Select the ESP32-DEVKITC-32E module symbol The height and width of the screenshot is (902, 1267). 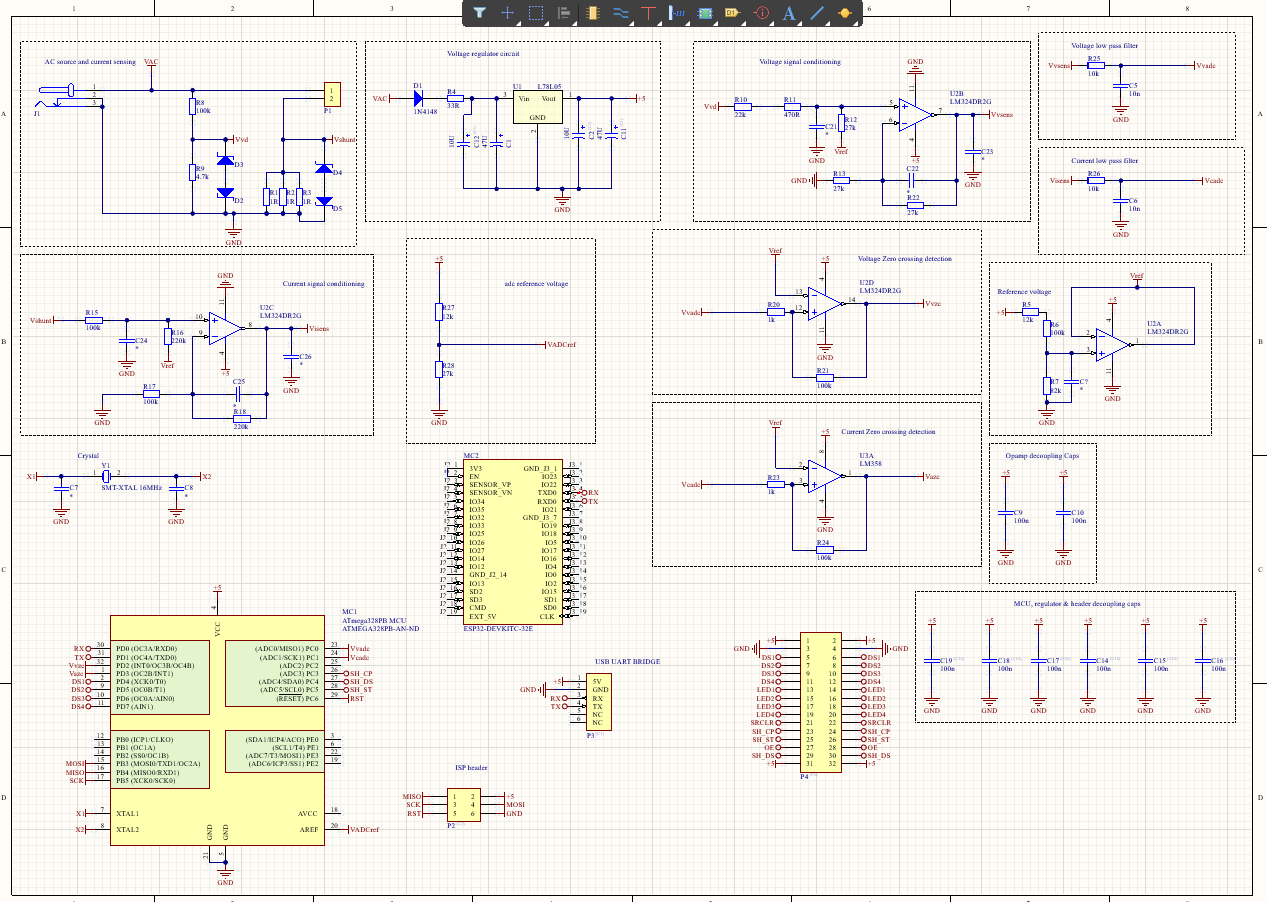(x=511, y=541)
